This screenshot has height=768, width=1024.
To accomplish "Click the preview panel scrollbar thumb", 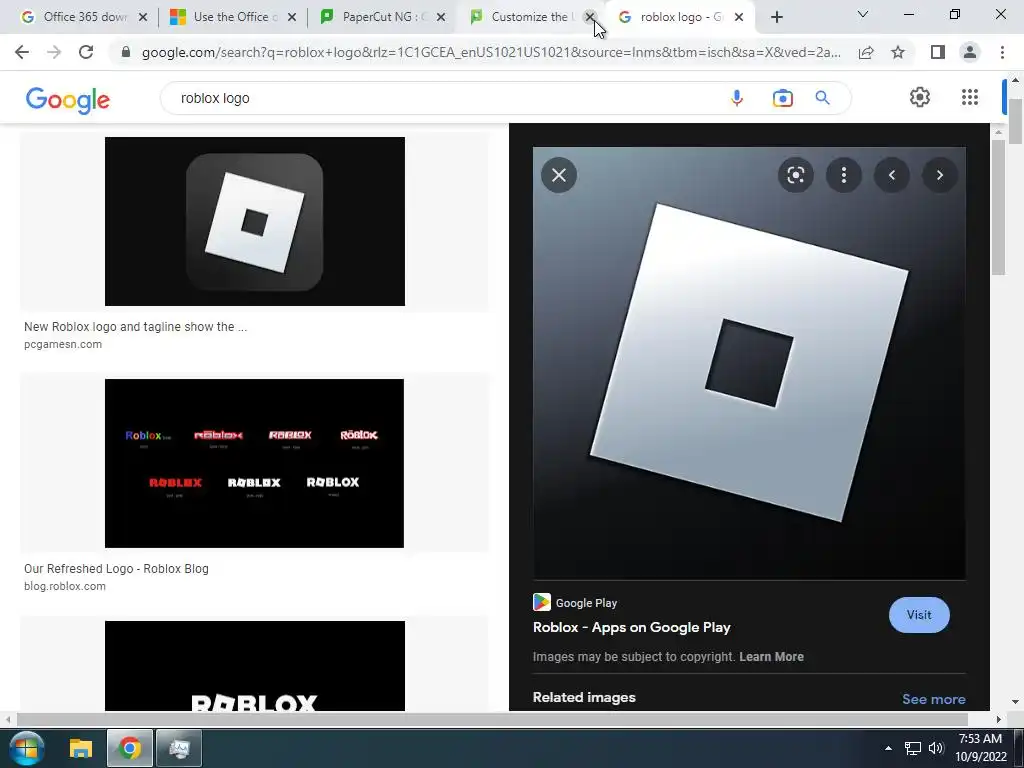I will tap(999, 208).
